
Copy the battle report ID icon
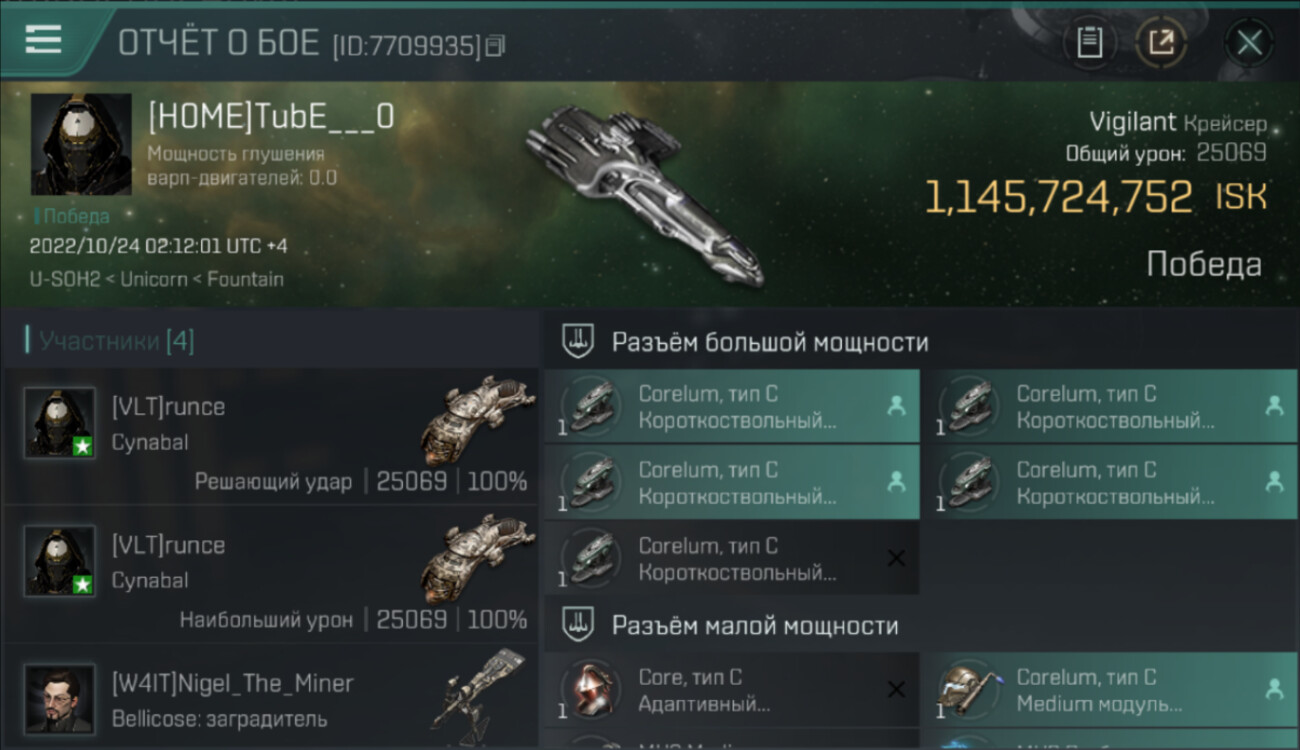tap(496, 45)
